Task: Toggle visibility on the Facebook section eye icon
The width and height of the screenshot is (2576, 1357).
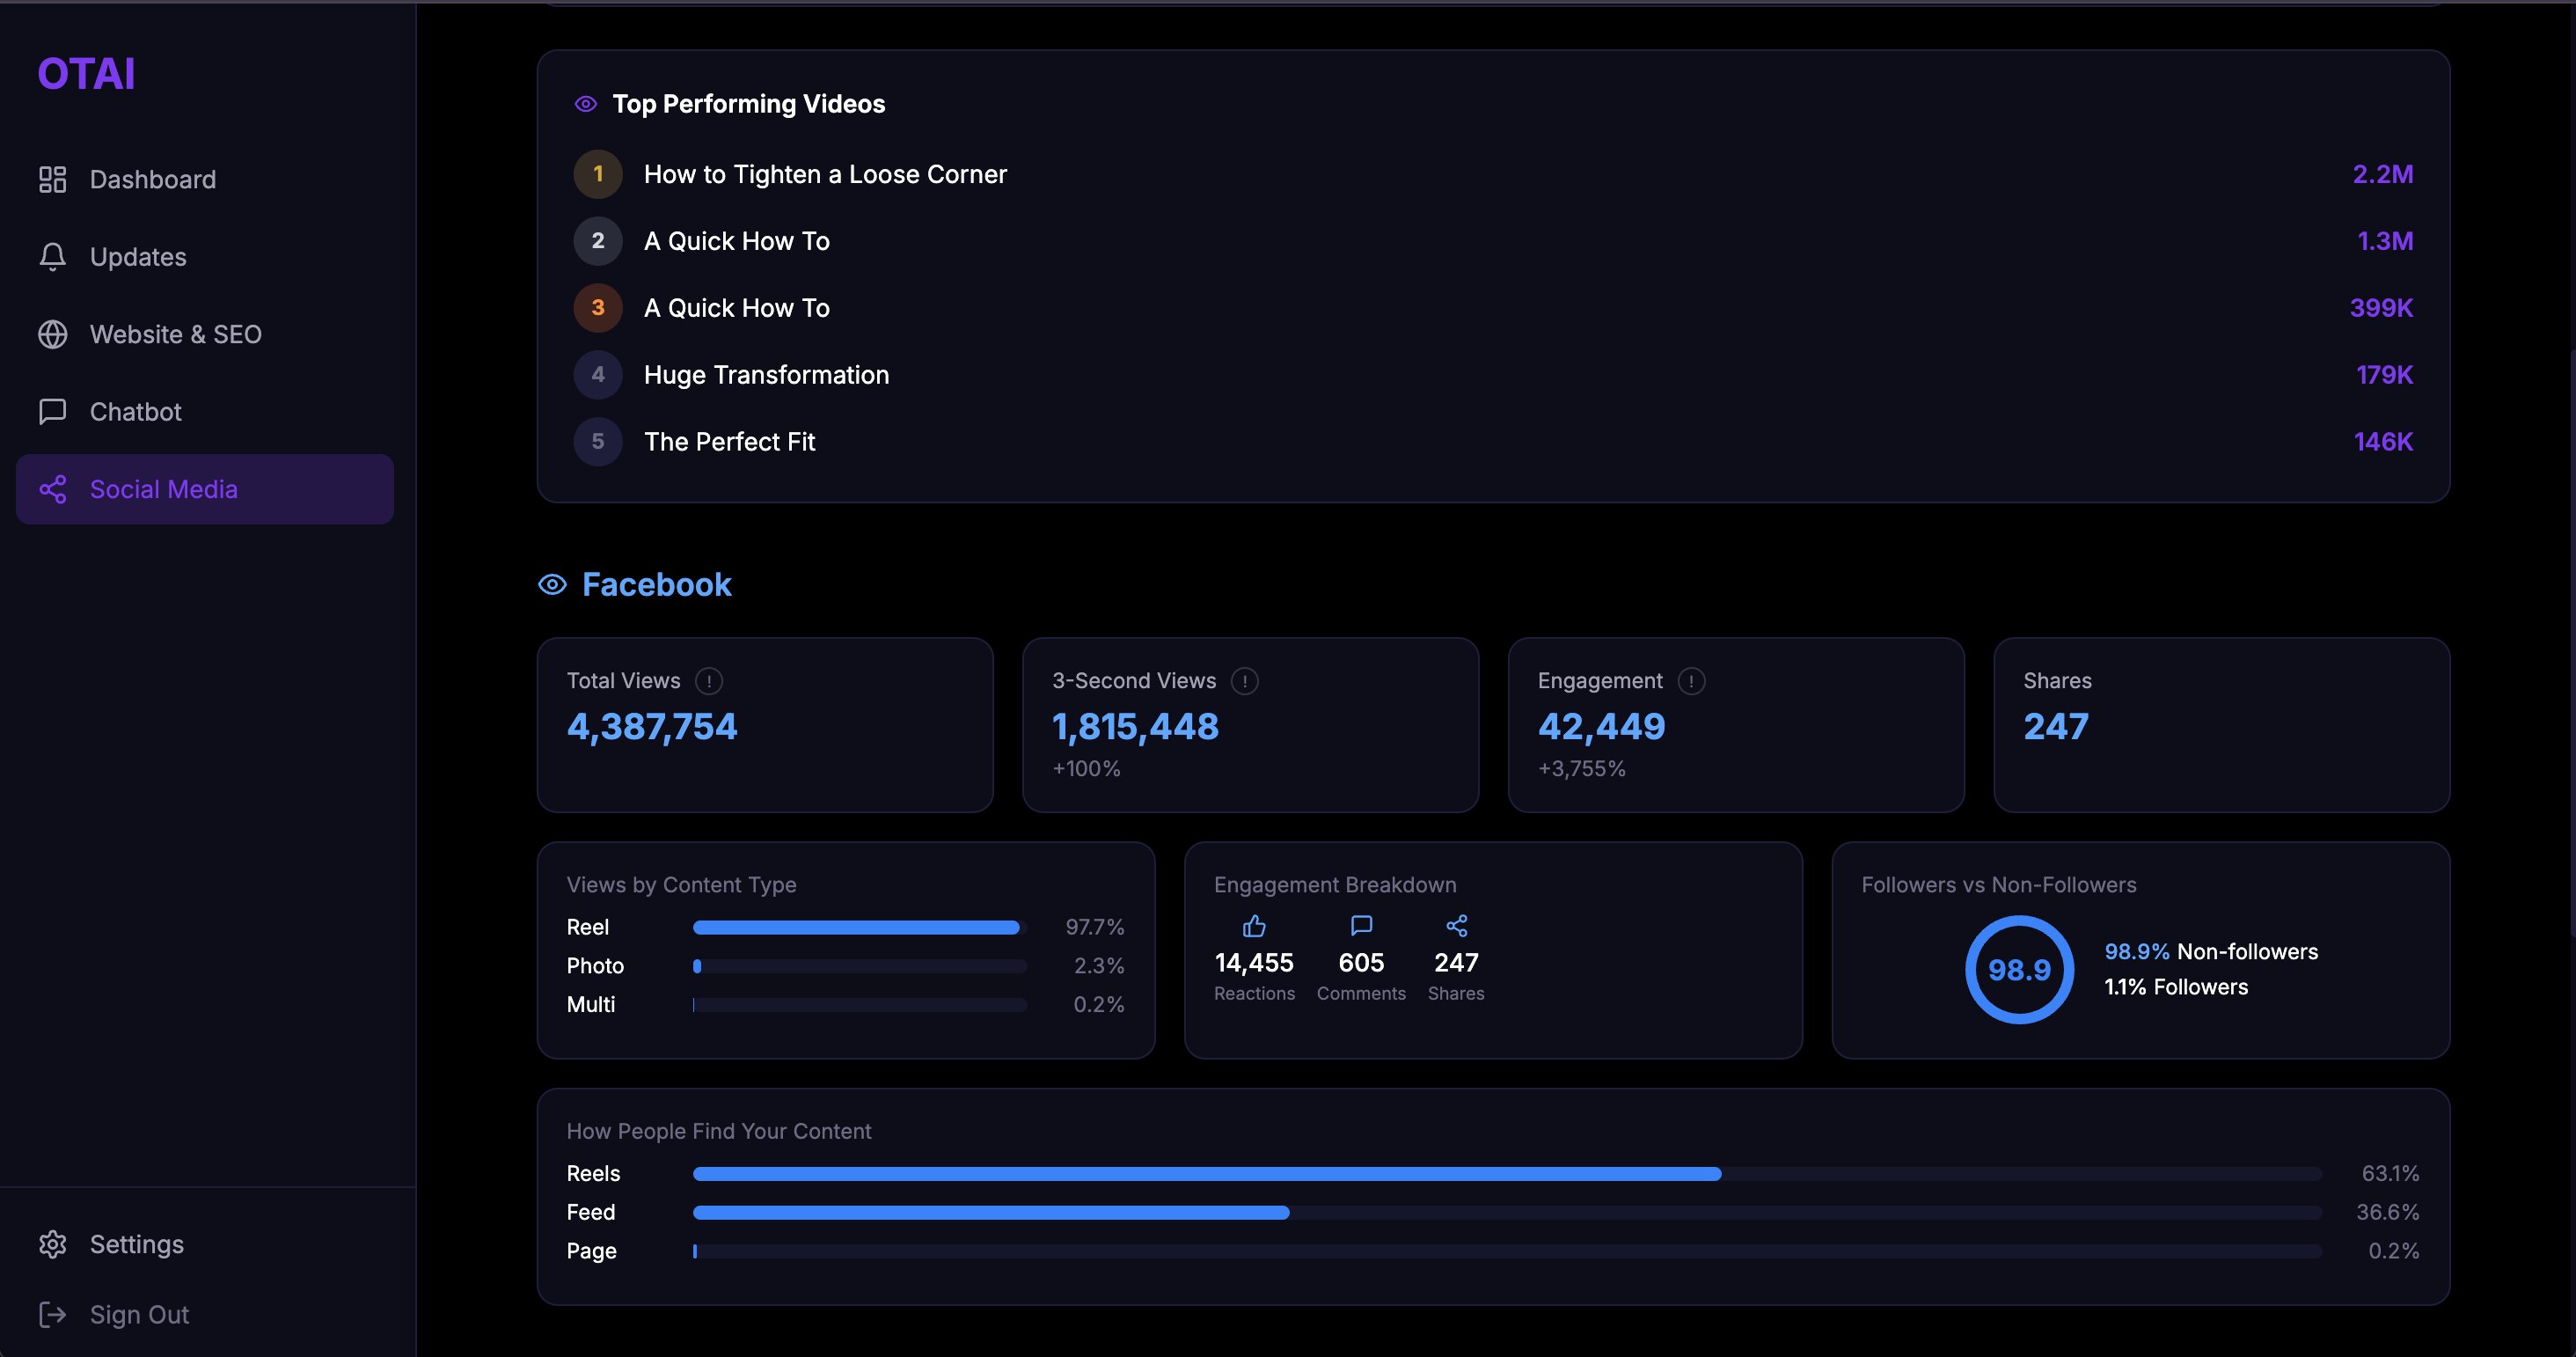Action: (552, 584)
